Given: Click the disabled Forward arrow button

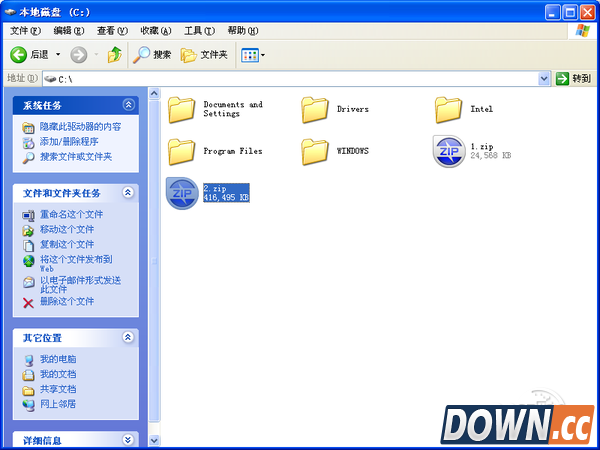Looking at the screenshot, I should [78, 55].
